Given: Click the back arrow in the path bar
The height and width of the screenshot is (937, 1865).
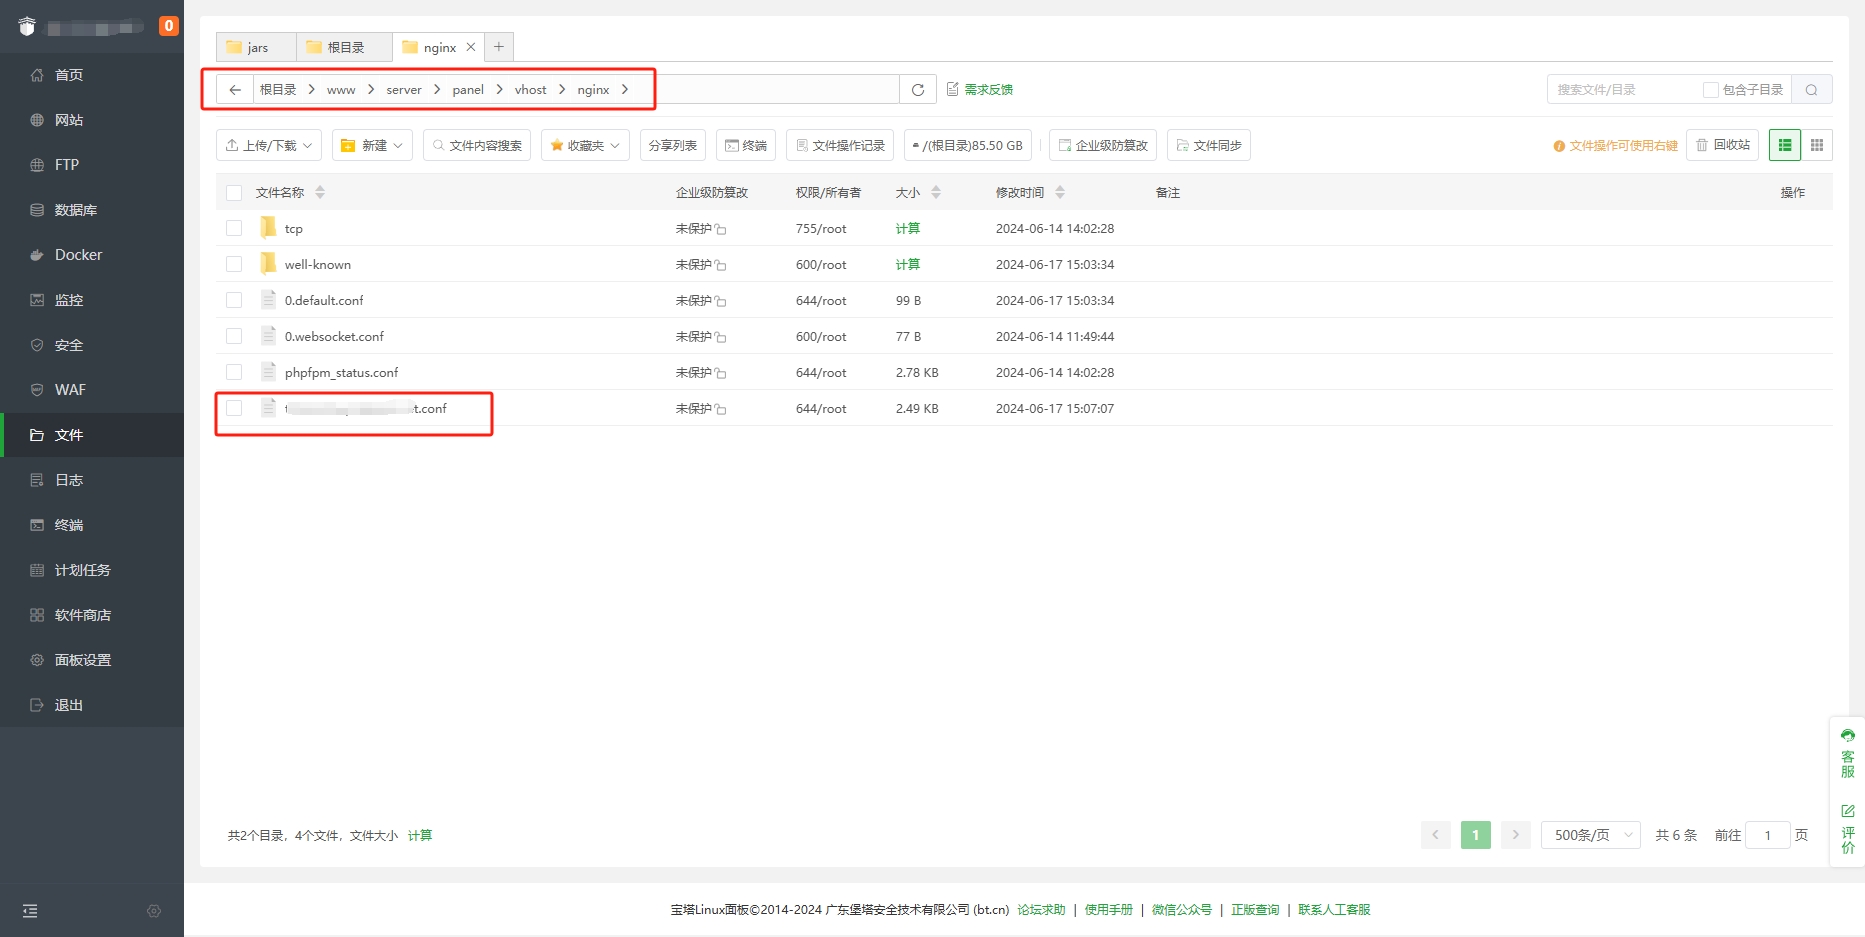Looking at the screenshot, I should [235, 90].
